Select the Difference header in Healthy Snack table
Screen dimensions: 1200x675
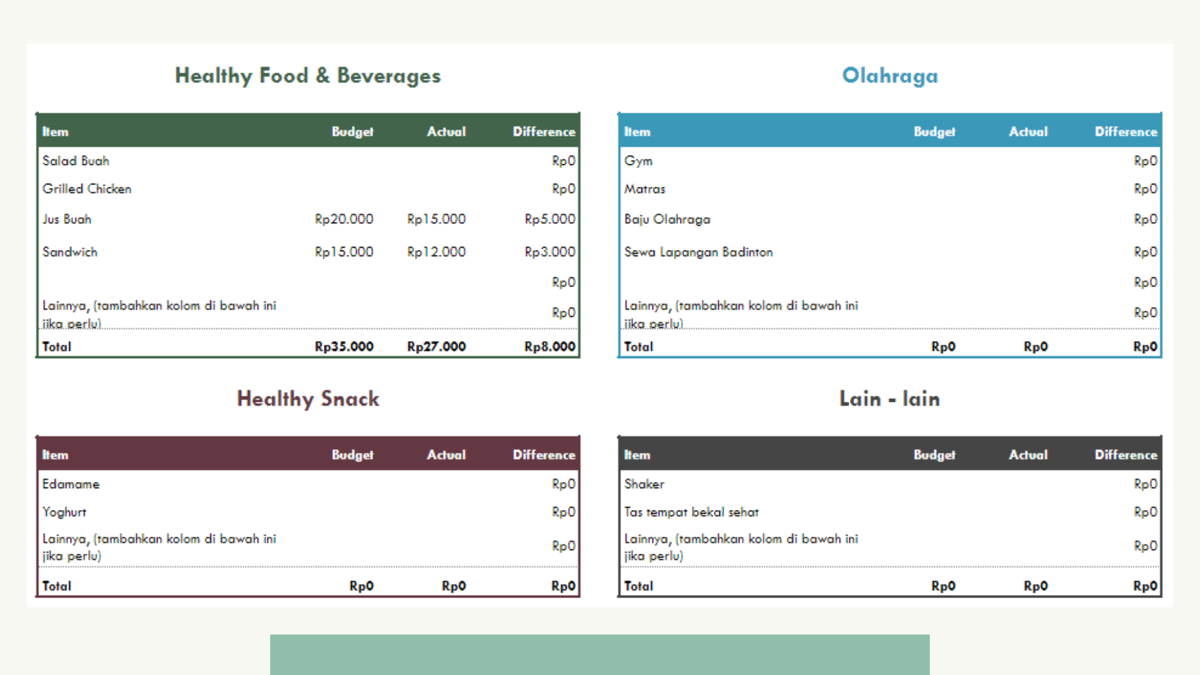click(543, 454)
